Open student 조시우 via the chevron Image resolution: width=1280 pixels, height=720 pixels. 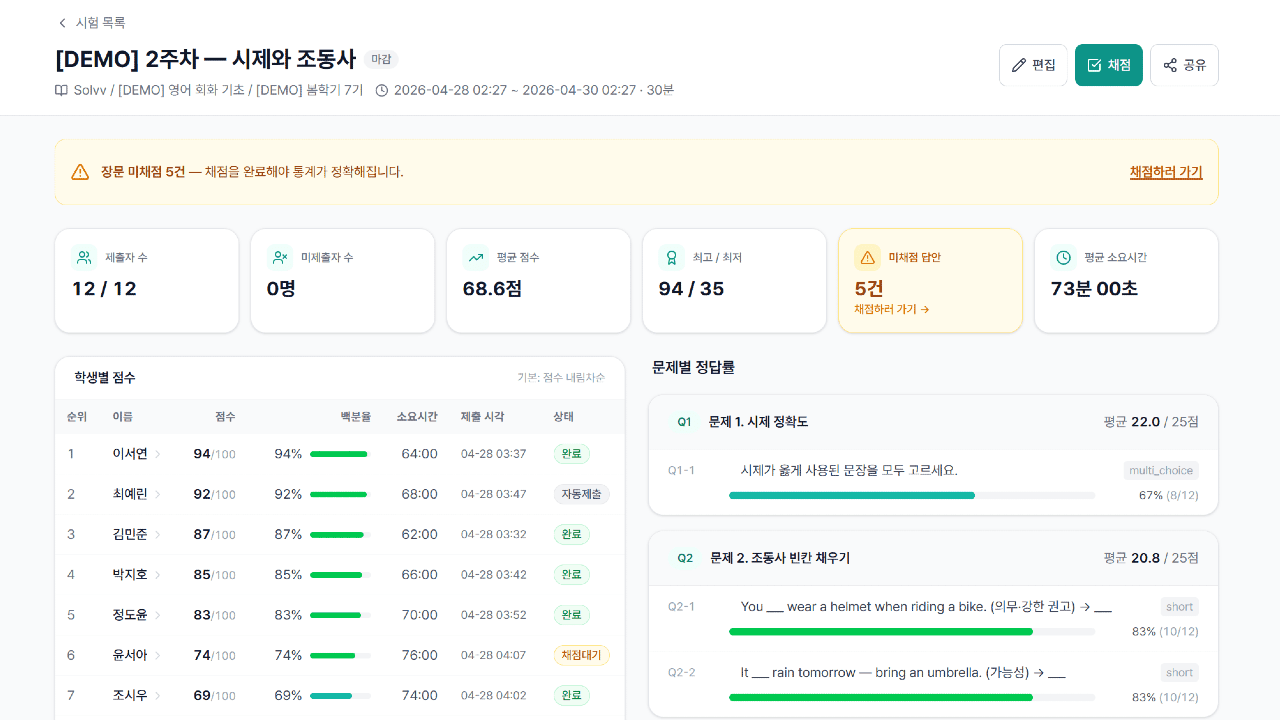pyautogui.click(x=158, y=695)
